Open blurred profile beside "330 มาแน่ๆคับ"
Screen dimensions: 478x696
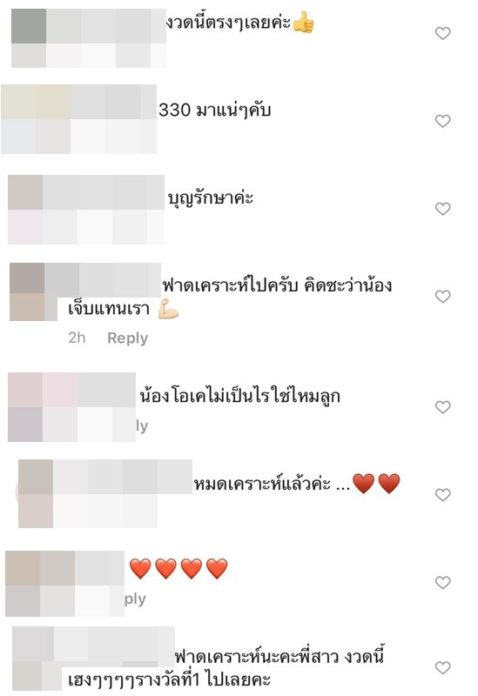(x=79, y=119)
